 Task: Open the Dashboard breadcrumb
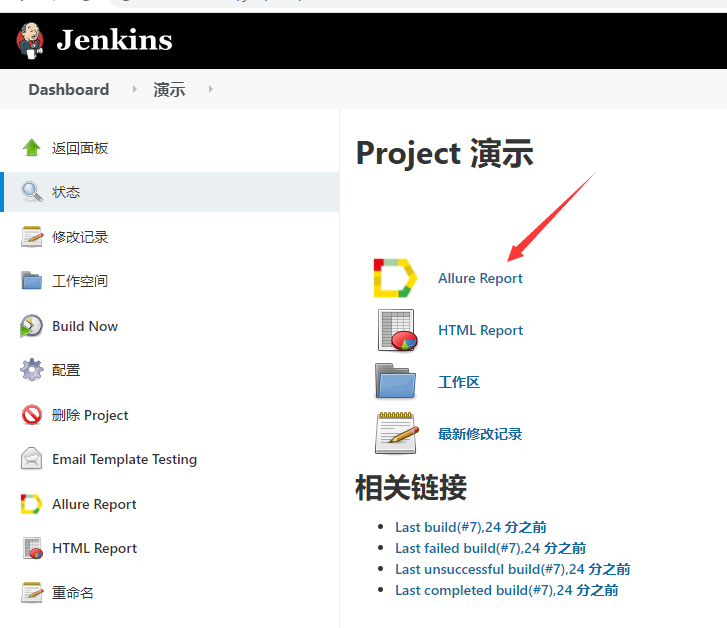[69, 90]
